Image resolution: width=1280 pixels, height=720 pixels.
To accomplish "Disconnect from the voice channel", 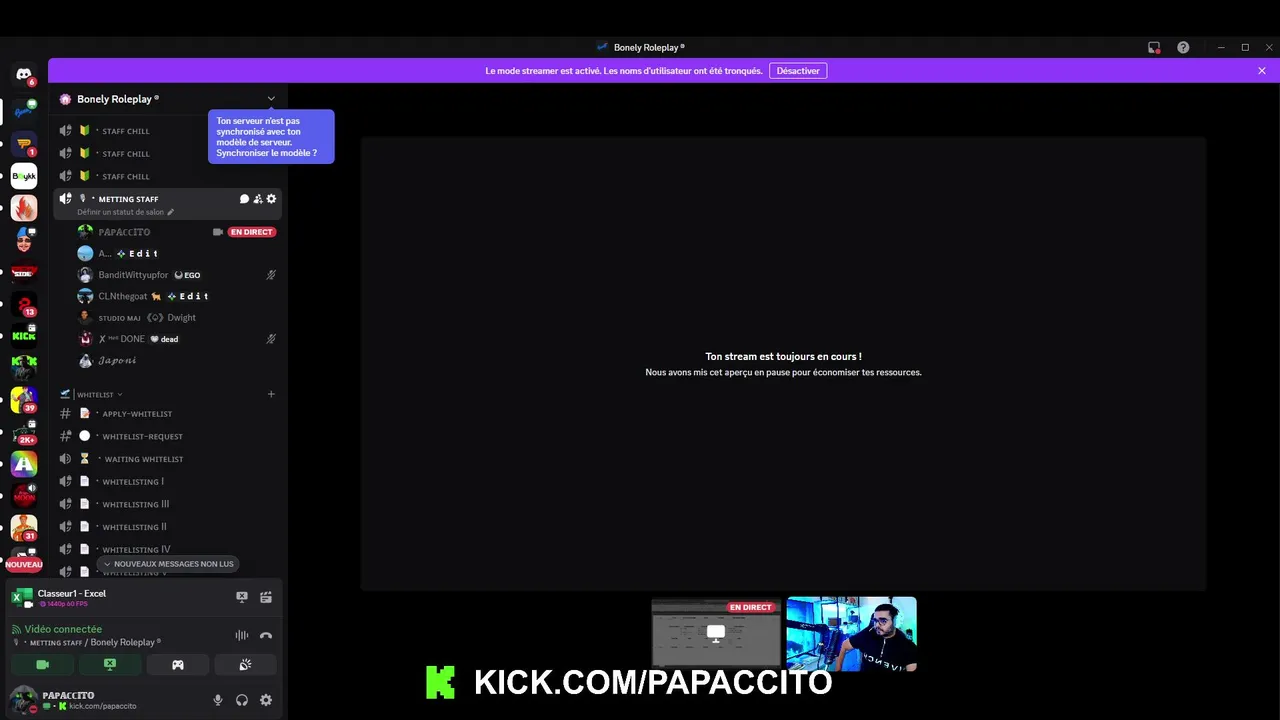I will (x=266, y=635).
